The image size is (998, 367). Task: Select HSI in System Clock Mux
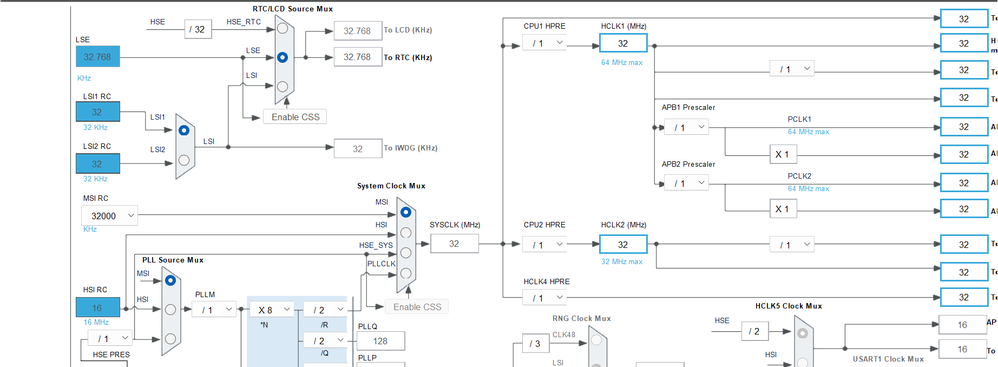pyautogui.click(x=405, y=233)
